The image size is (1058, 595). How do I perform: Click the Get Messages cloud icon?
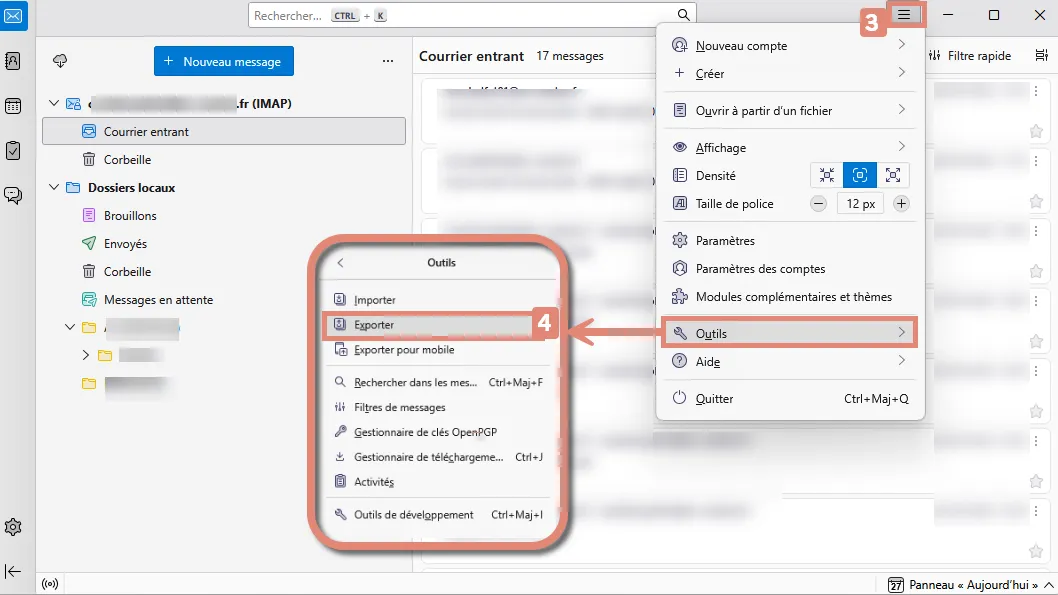(x=60, y=61)
